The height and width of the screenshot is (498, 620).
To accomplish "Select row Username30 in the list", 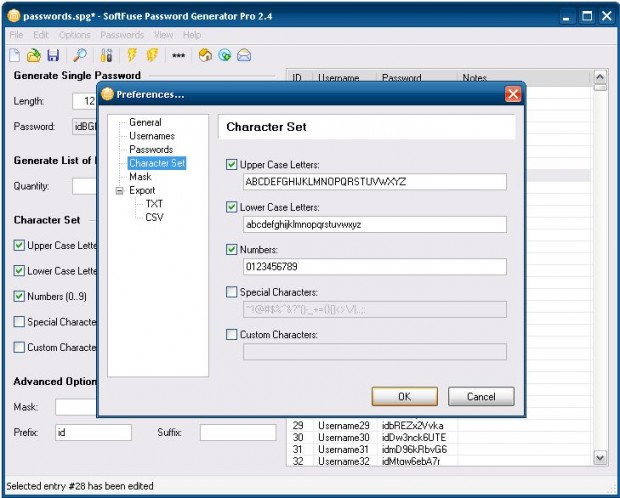I will pyautogui.click(x=439, y=437).
